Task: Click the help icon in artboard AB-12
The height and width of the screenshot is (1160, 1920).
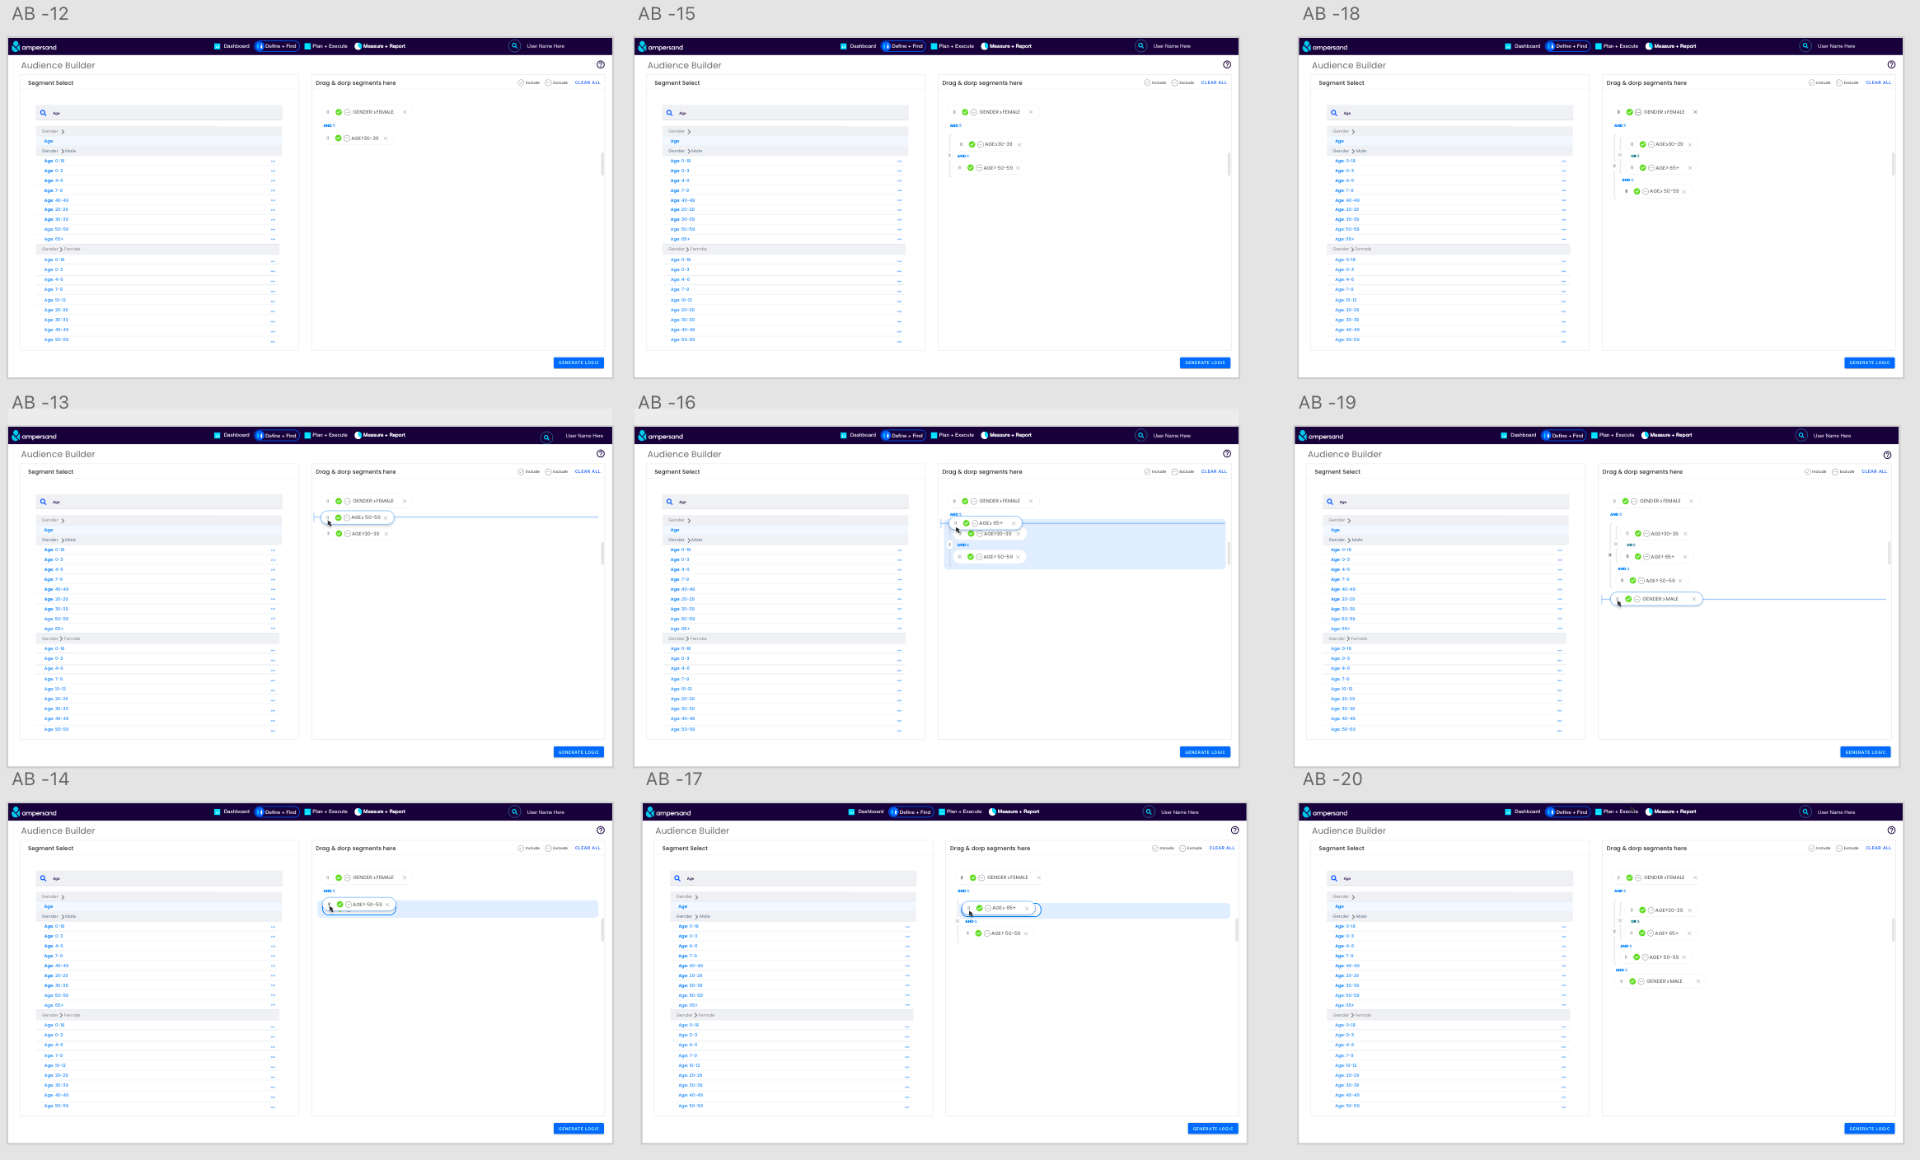Action: 600,65
